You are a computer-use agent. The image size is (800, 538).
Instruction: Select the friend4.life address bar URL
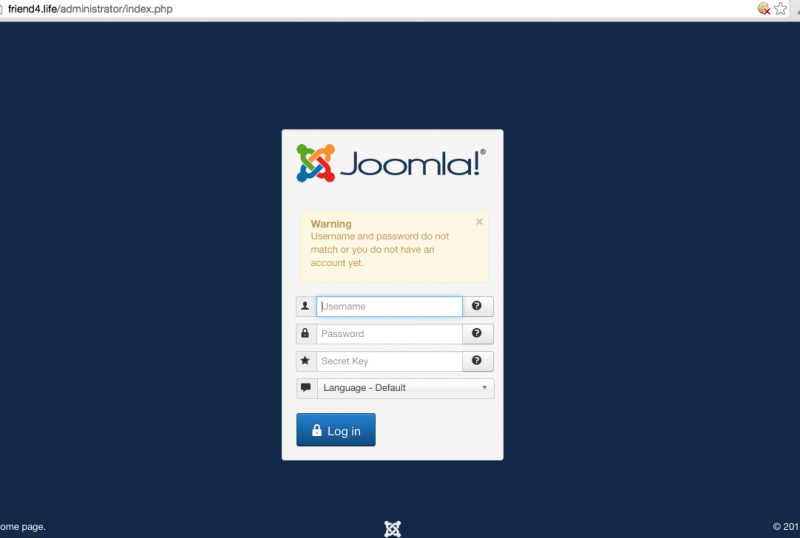90,9
